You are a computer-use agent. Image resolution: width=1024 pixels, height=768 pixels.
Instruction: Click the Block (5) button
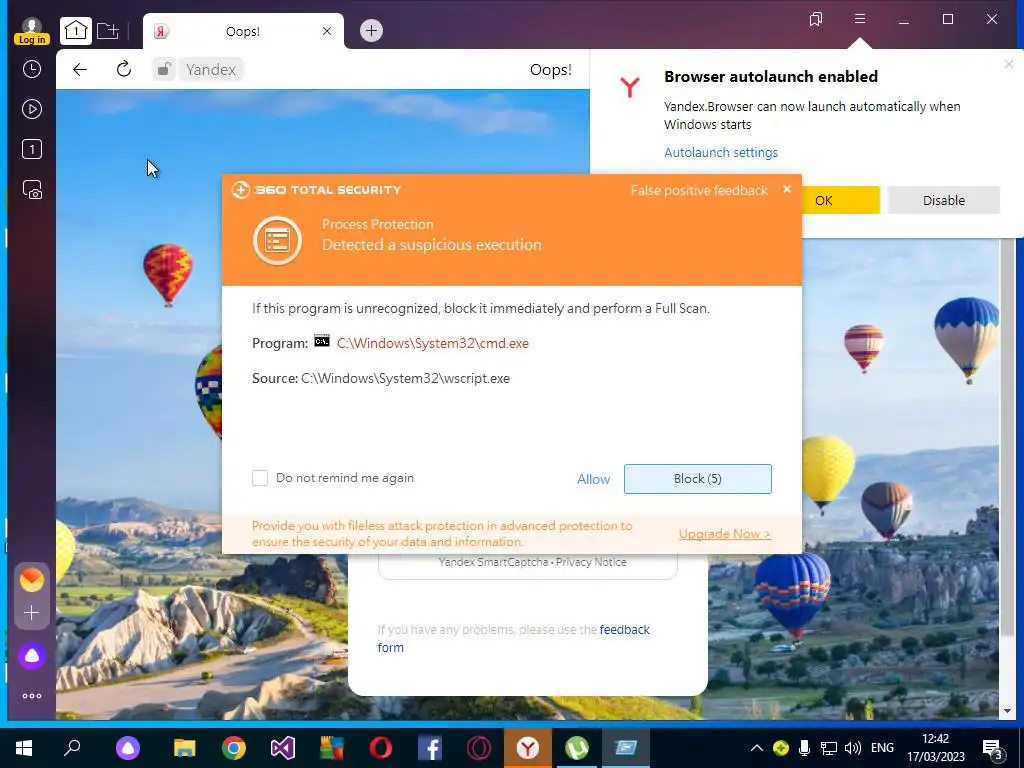tap(697, 479)
